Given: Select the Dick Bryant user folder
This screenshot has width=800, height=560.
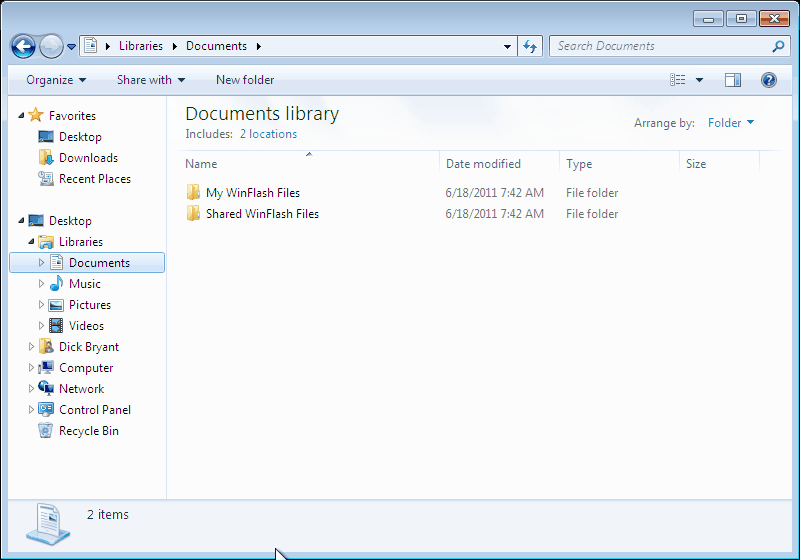Looking at the screenshot, I should 89,347.
